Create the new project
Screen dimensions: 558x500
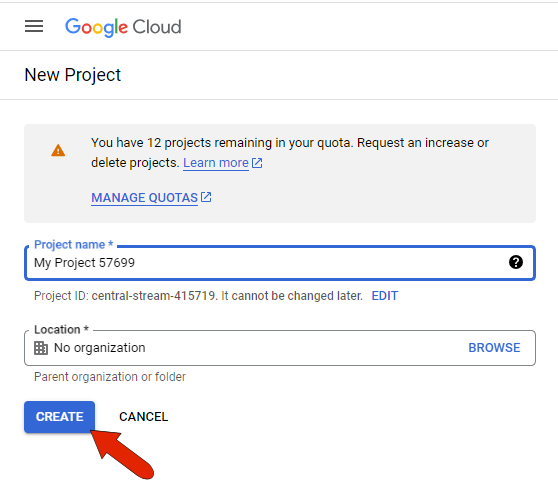(x=59, y=417)
